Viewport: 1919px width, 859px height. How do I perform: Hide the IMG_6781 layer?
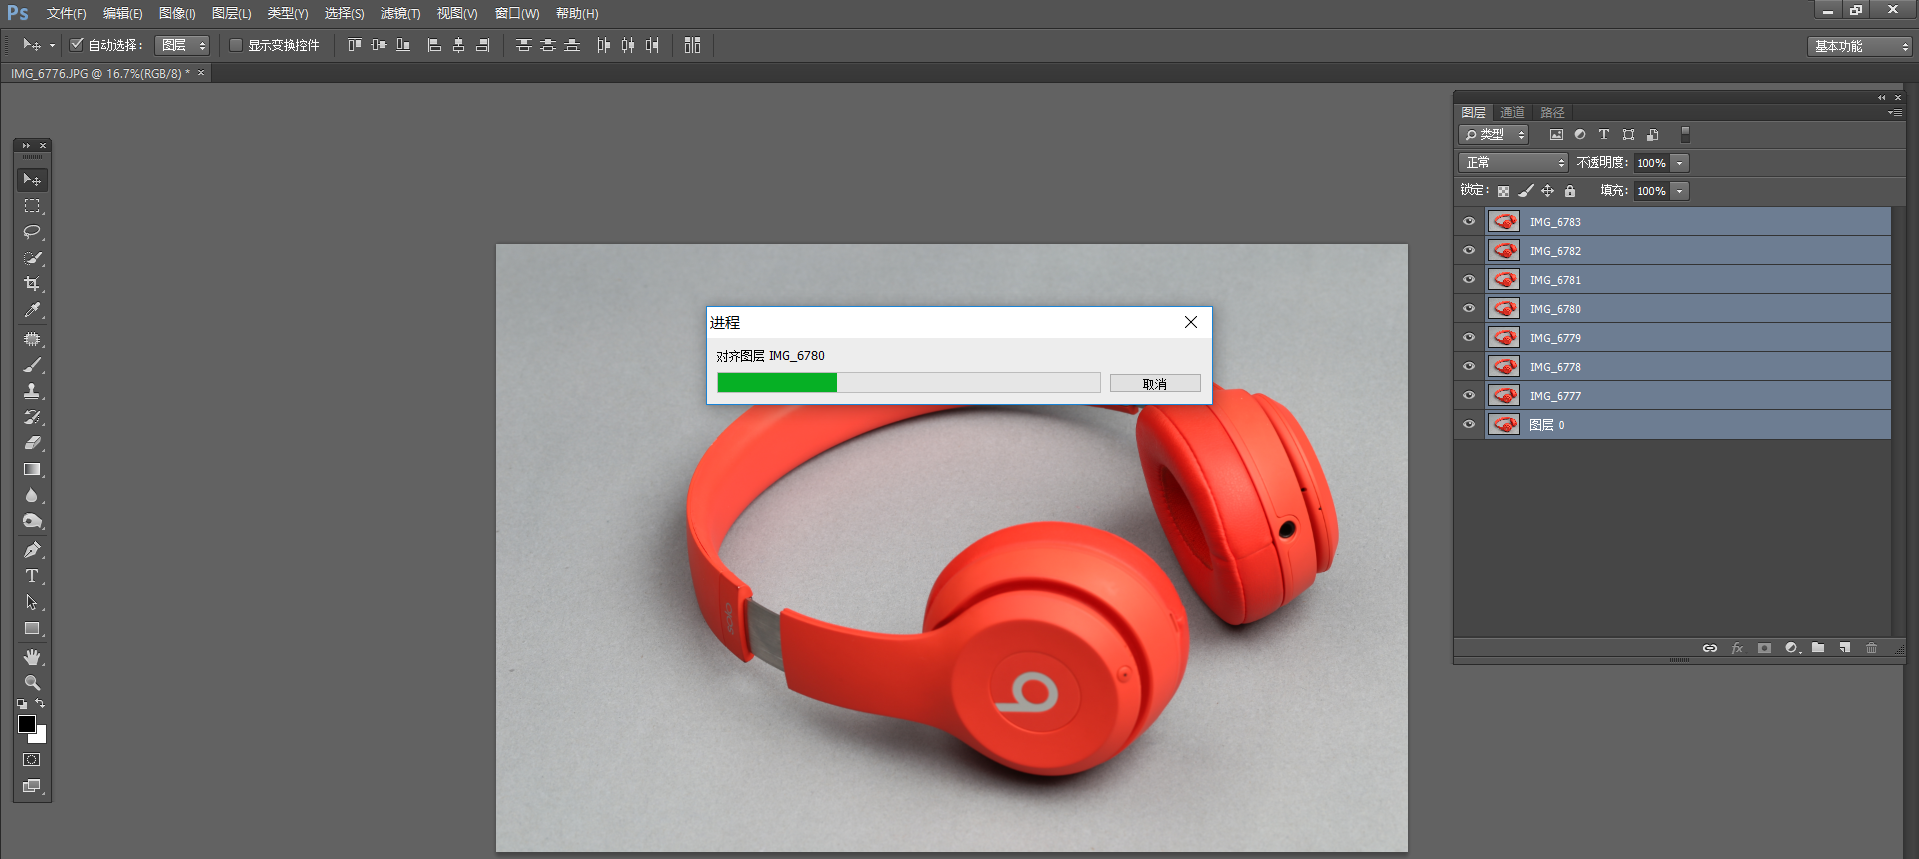tap(1469, 280)
